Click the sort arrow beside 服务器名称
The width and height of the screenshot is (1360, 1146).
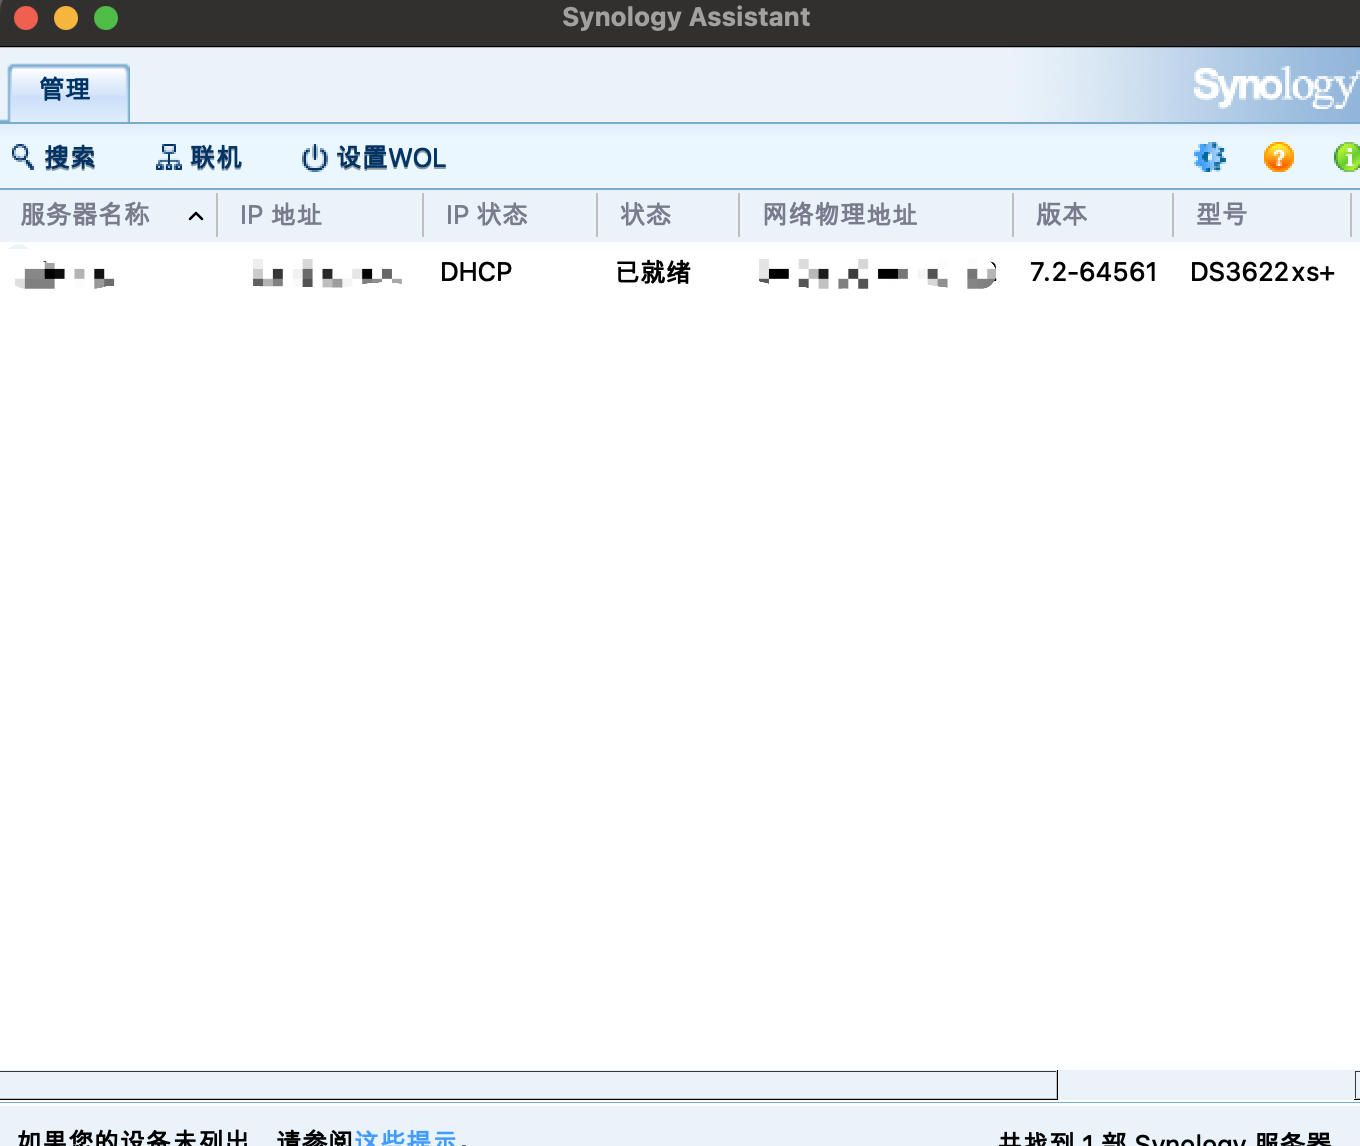coord(196,216)
